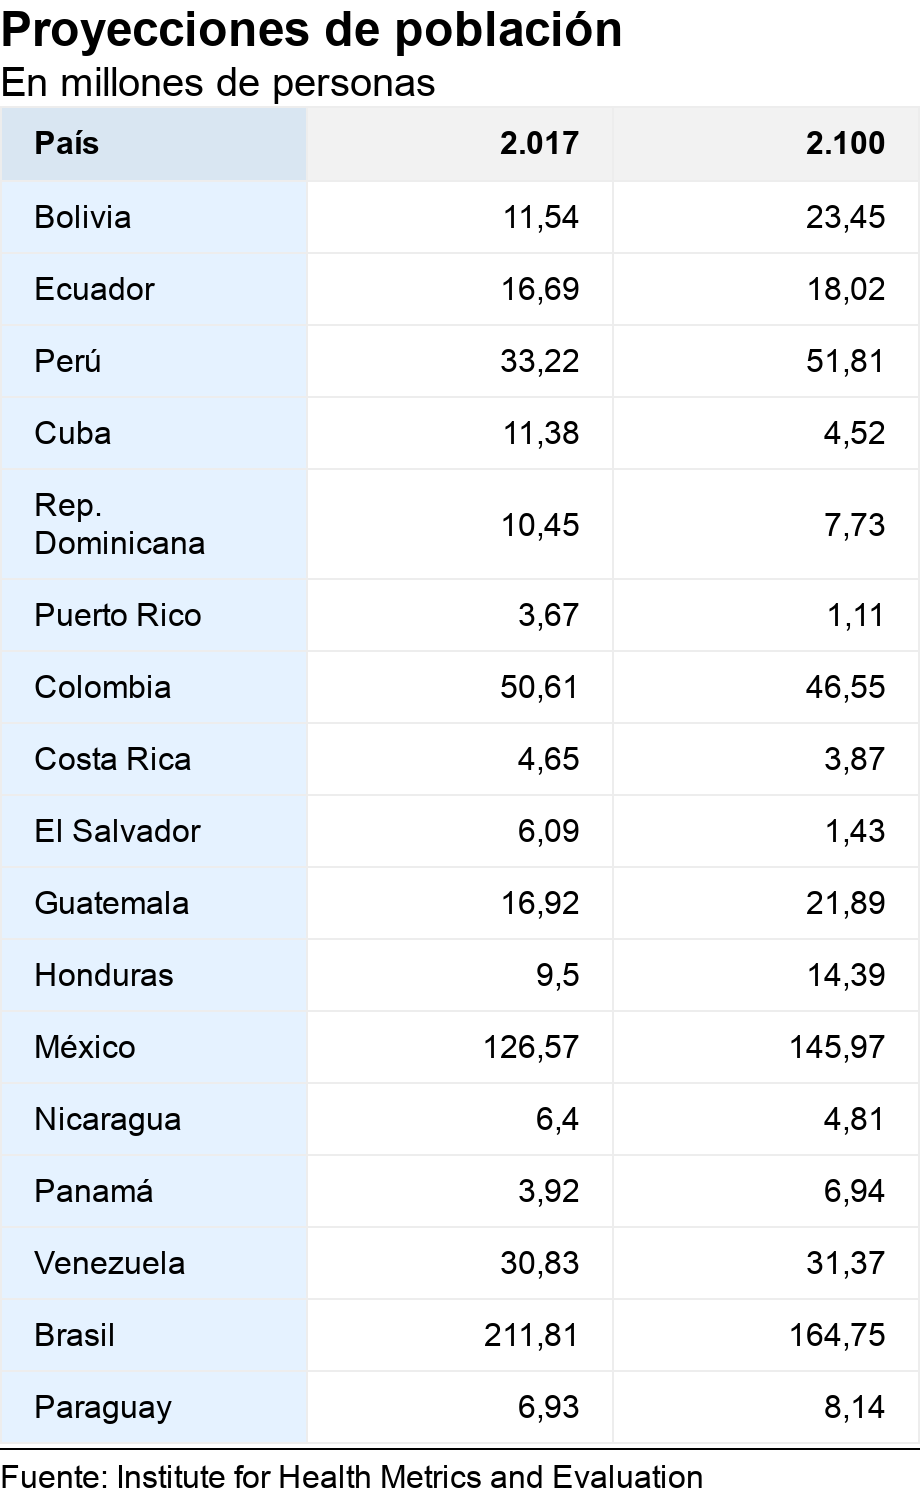Select Brasil's 2.017 value 211,81
Screen dimensions: 920x1496
tap(531, 1335)
